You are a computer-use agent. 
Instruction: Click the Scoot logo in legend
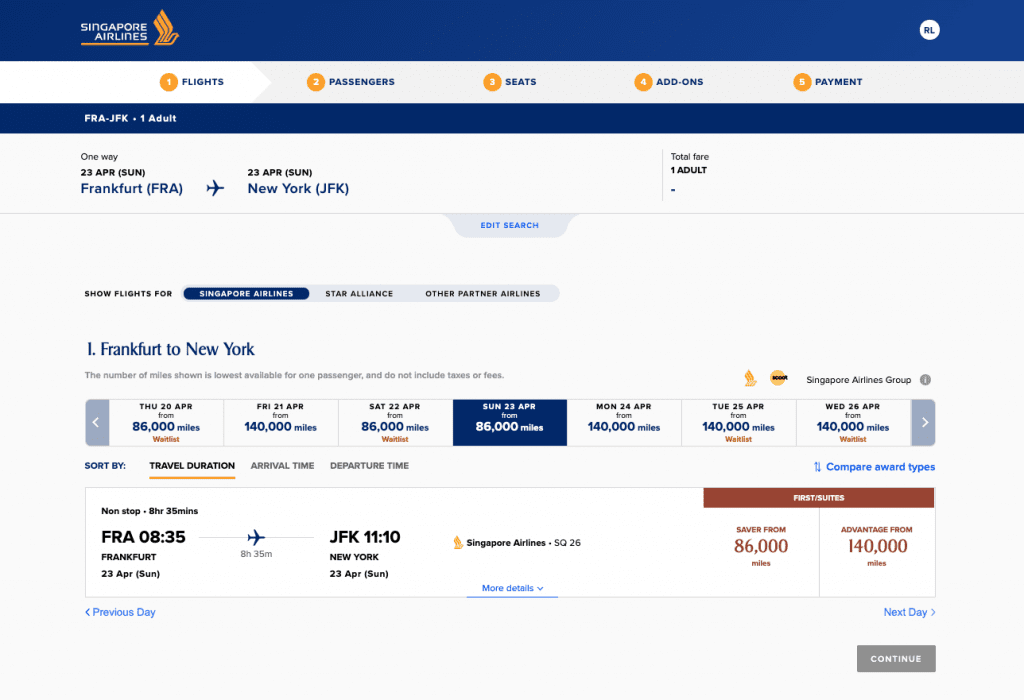[x=778, y=377]
